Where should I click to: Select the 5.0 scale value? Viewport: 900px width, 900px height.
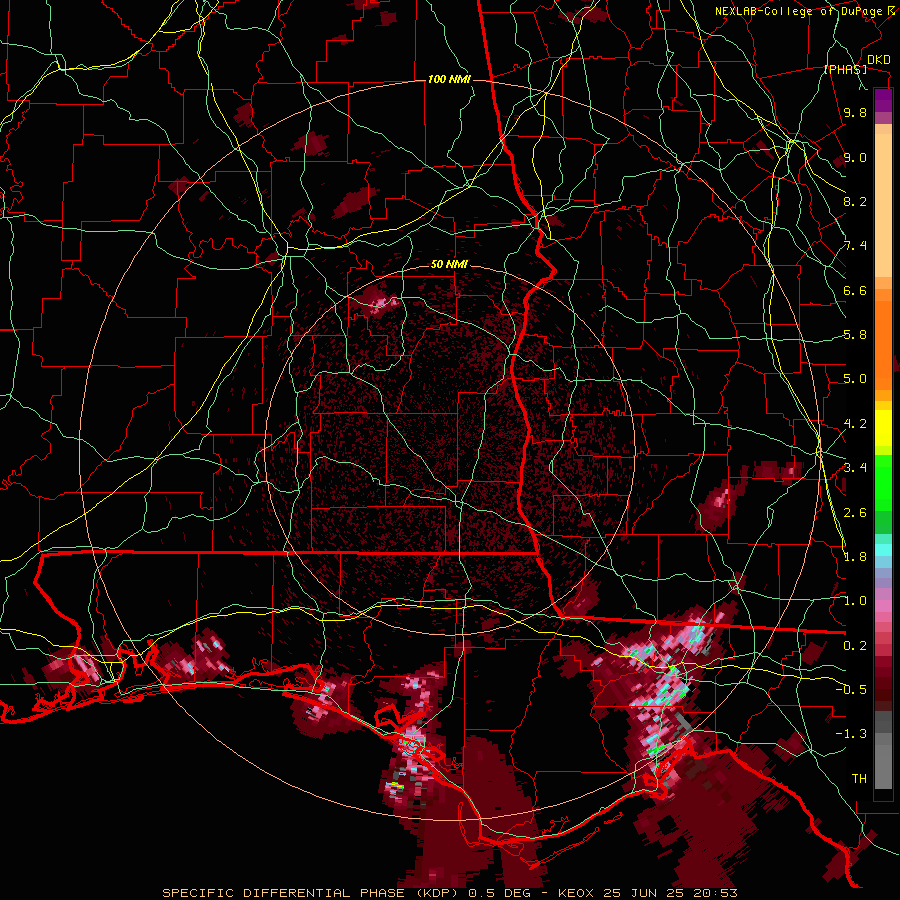pos(855,379)
